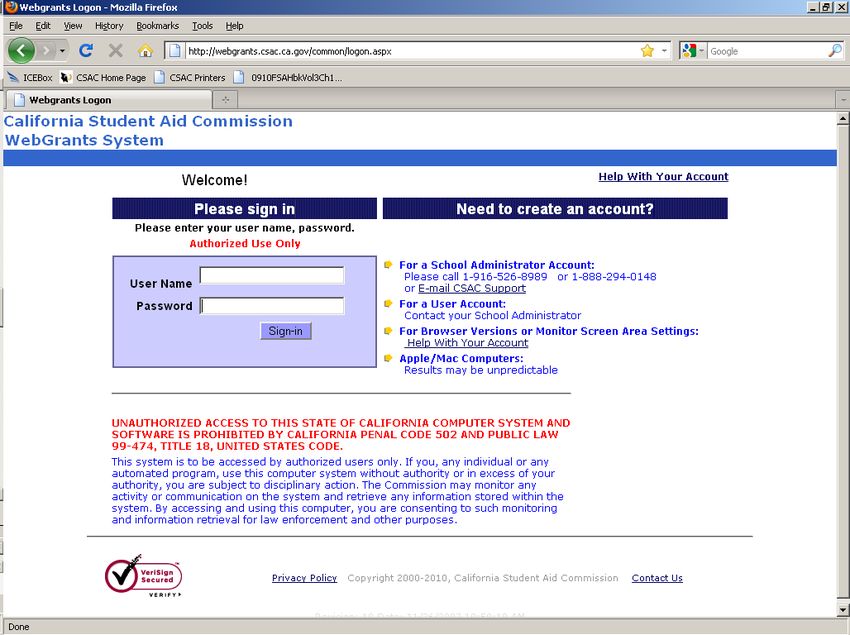Viewport: 850px width, 635px height.
Task: Focus the User Name field
Action: tap(272, 275)
